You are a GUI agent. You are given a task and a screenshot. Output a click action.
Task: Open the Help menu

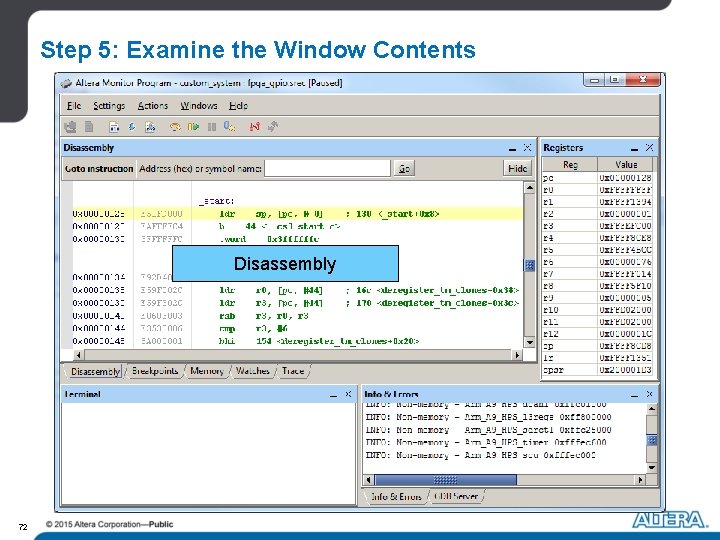[x=238, y=106]
